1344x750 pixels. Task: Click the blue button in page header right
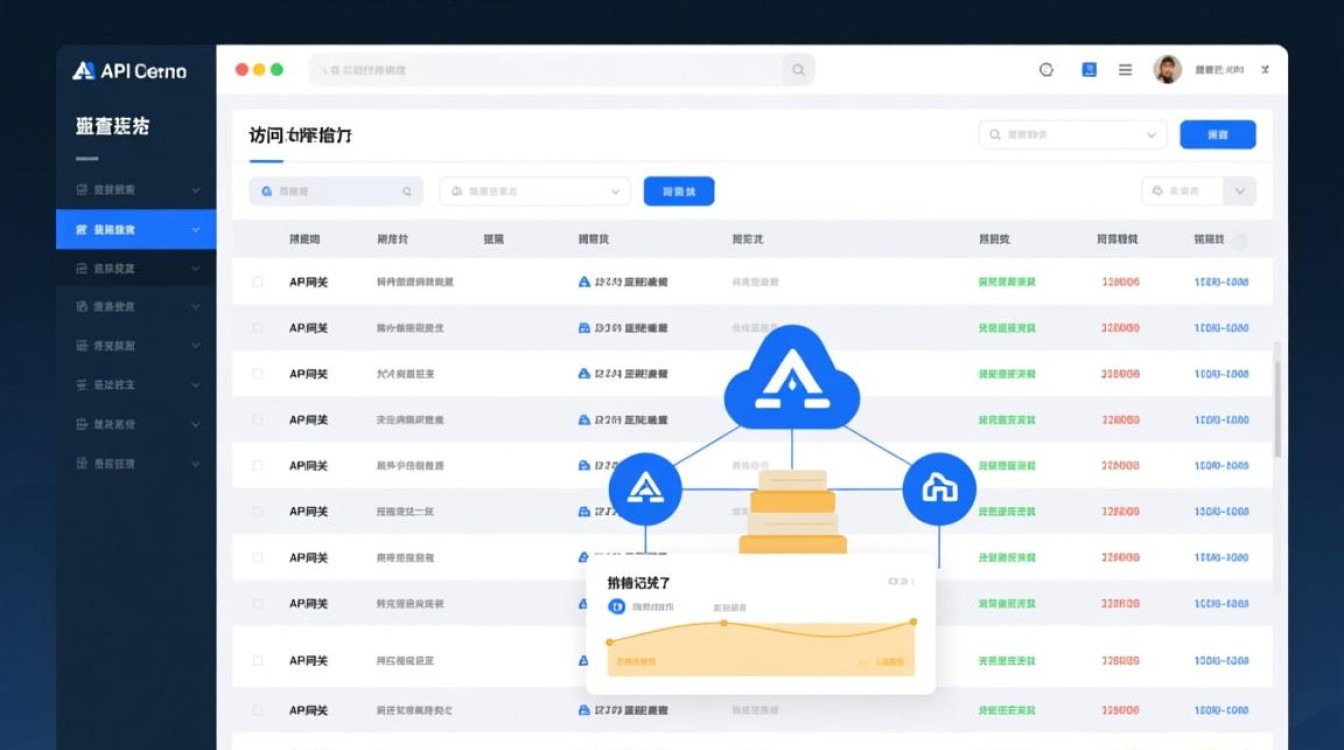tap(1217, 134)
